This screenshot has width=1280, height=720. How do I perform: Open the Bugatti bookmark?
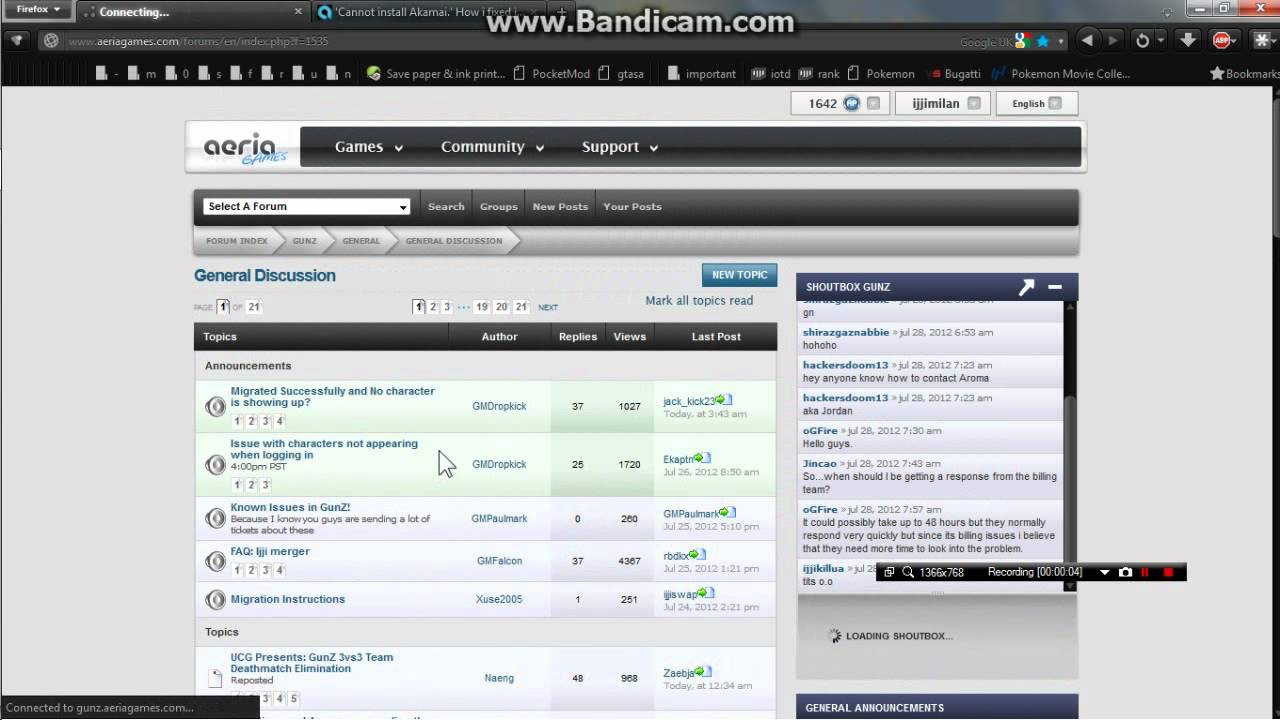pyautogui.click(x=955, y=73)
